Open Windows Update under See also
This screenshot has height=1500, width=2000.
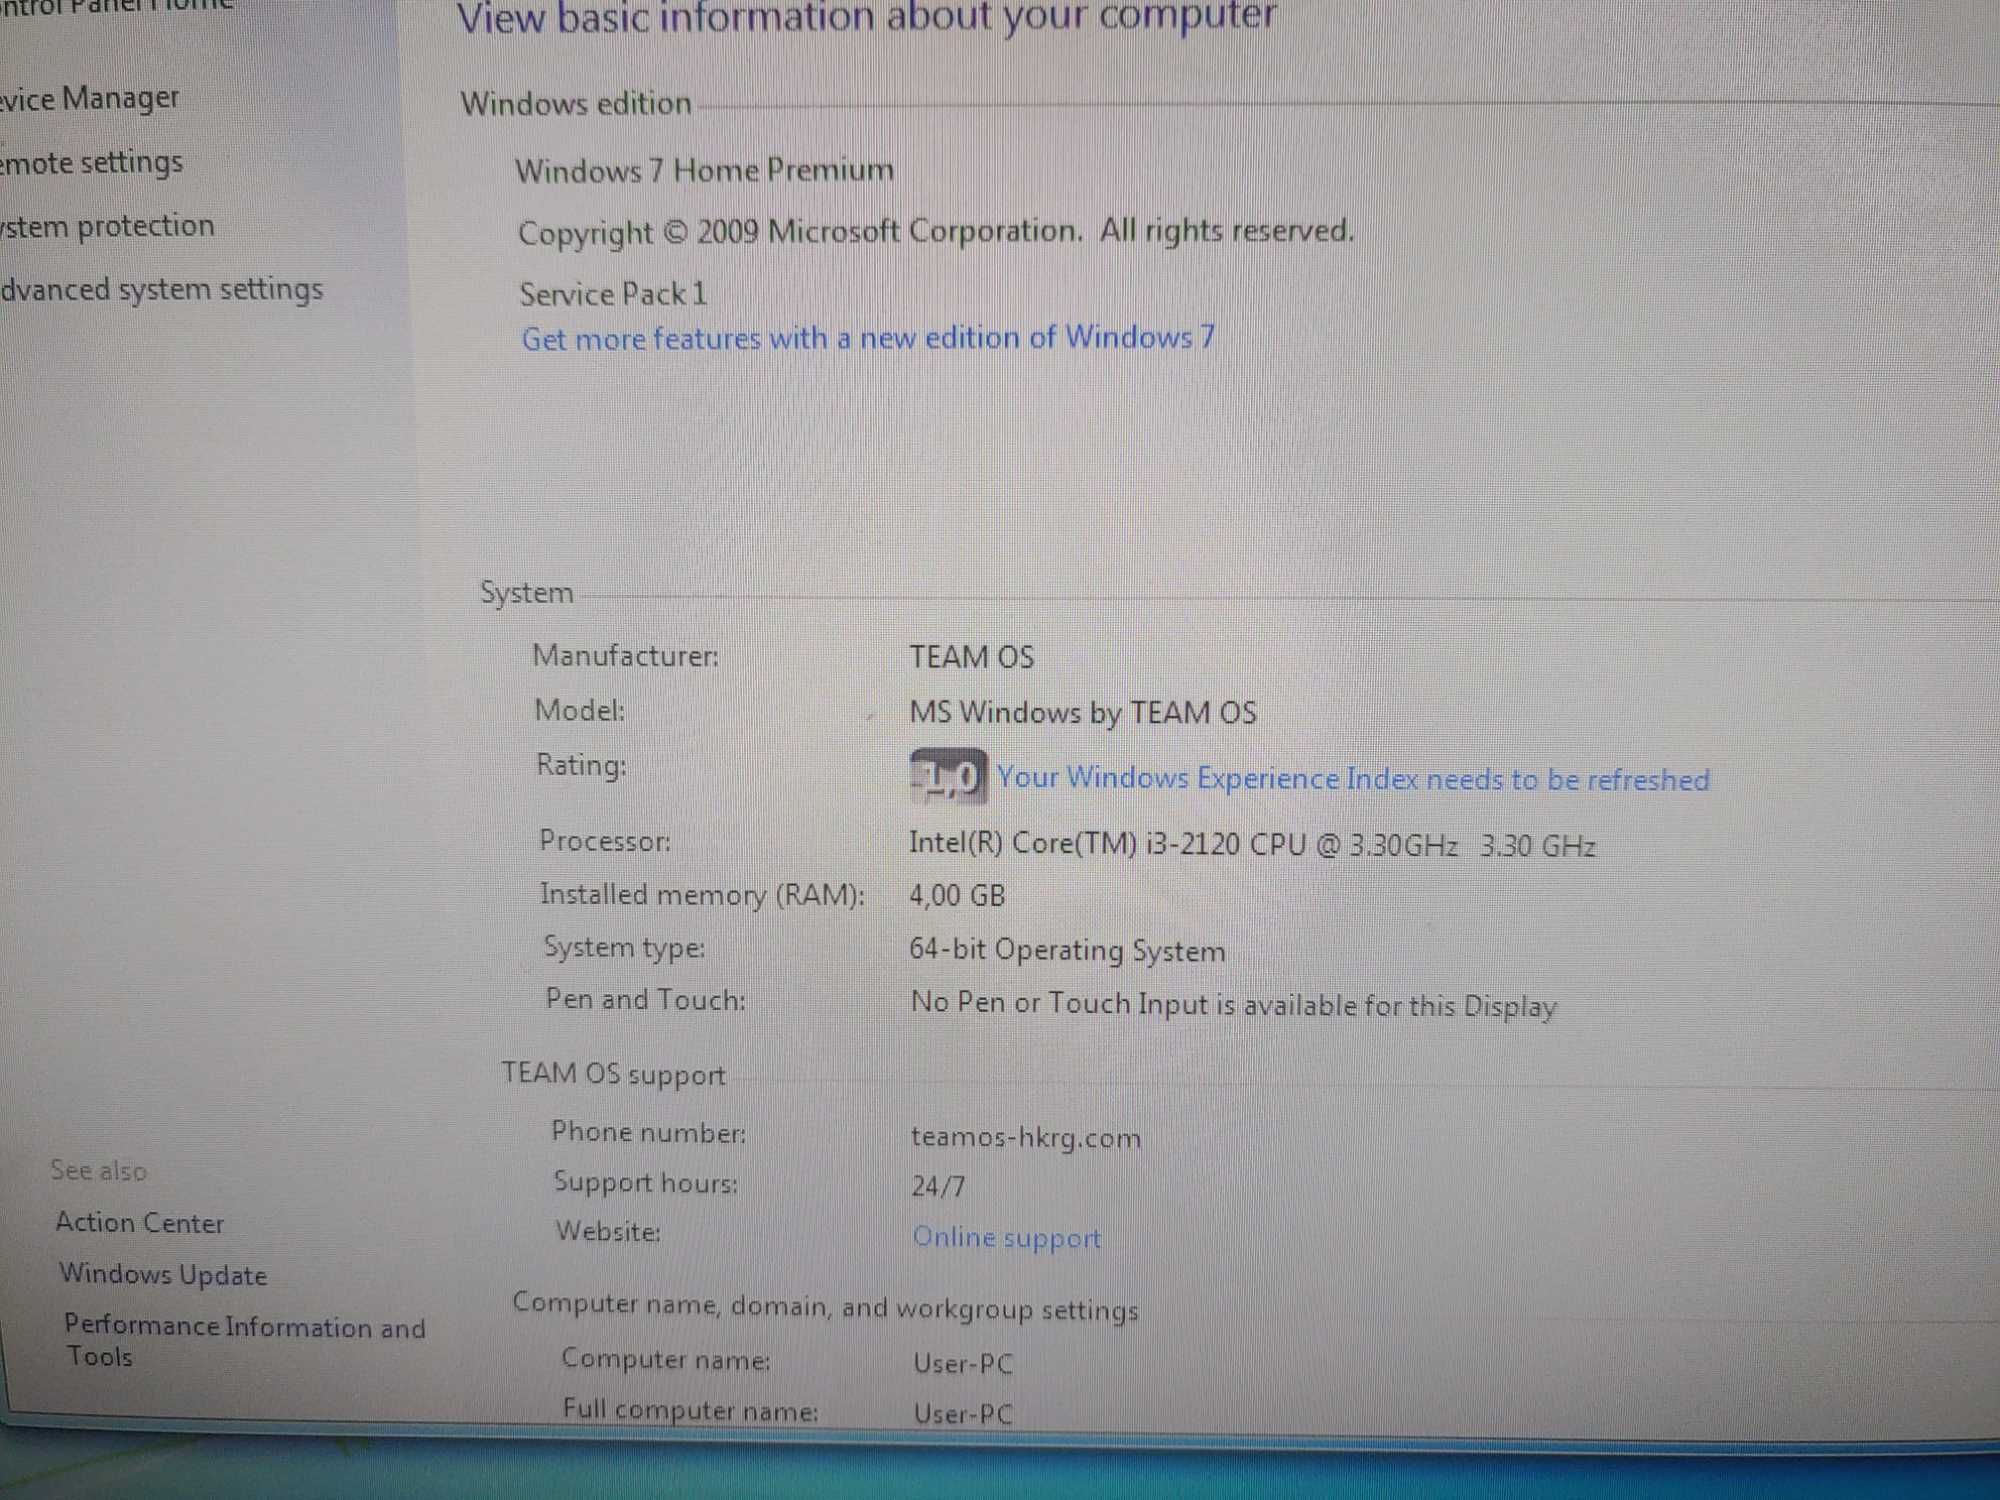click(163, 1274)
